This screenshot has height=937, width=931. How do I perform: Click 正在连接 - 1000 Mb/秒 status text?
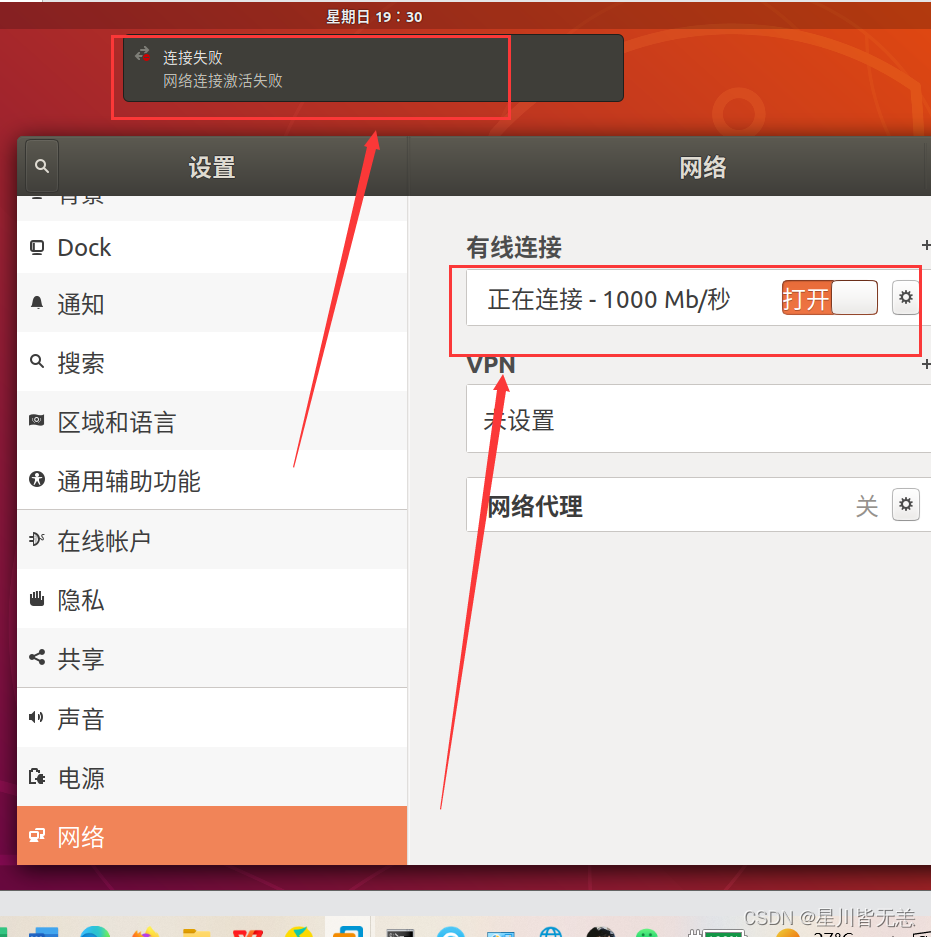pyautogui.click(x=608, y=299)
